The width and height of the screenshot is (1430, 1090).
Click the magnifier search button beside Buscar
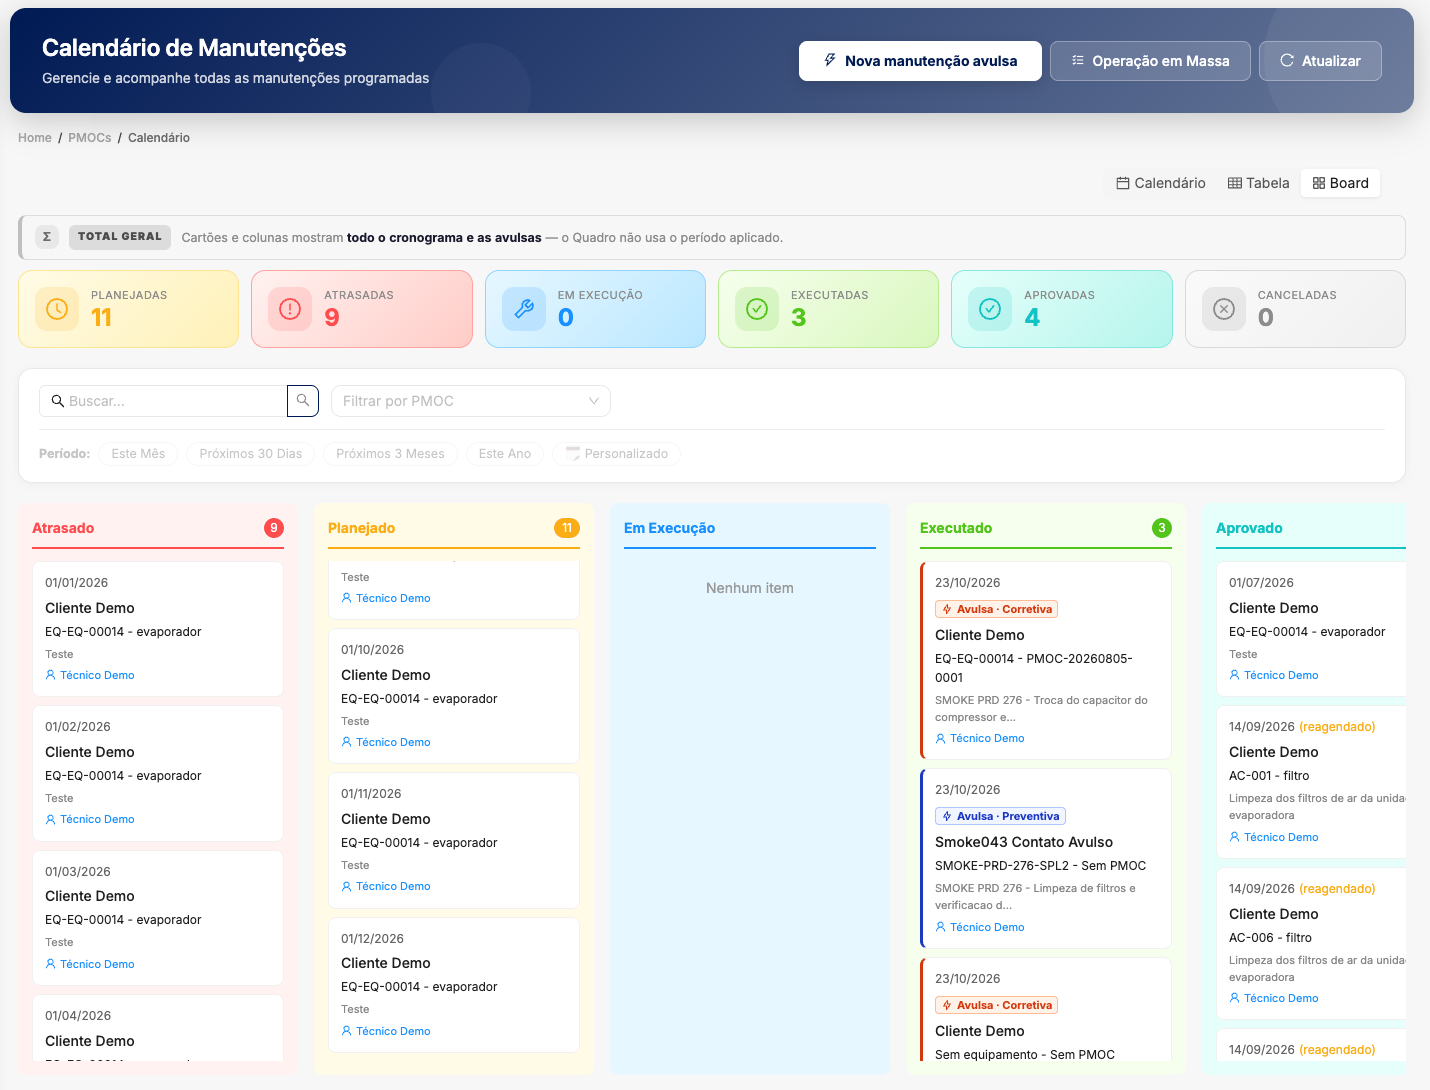tap(303, 401)
